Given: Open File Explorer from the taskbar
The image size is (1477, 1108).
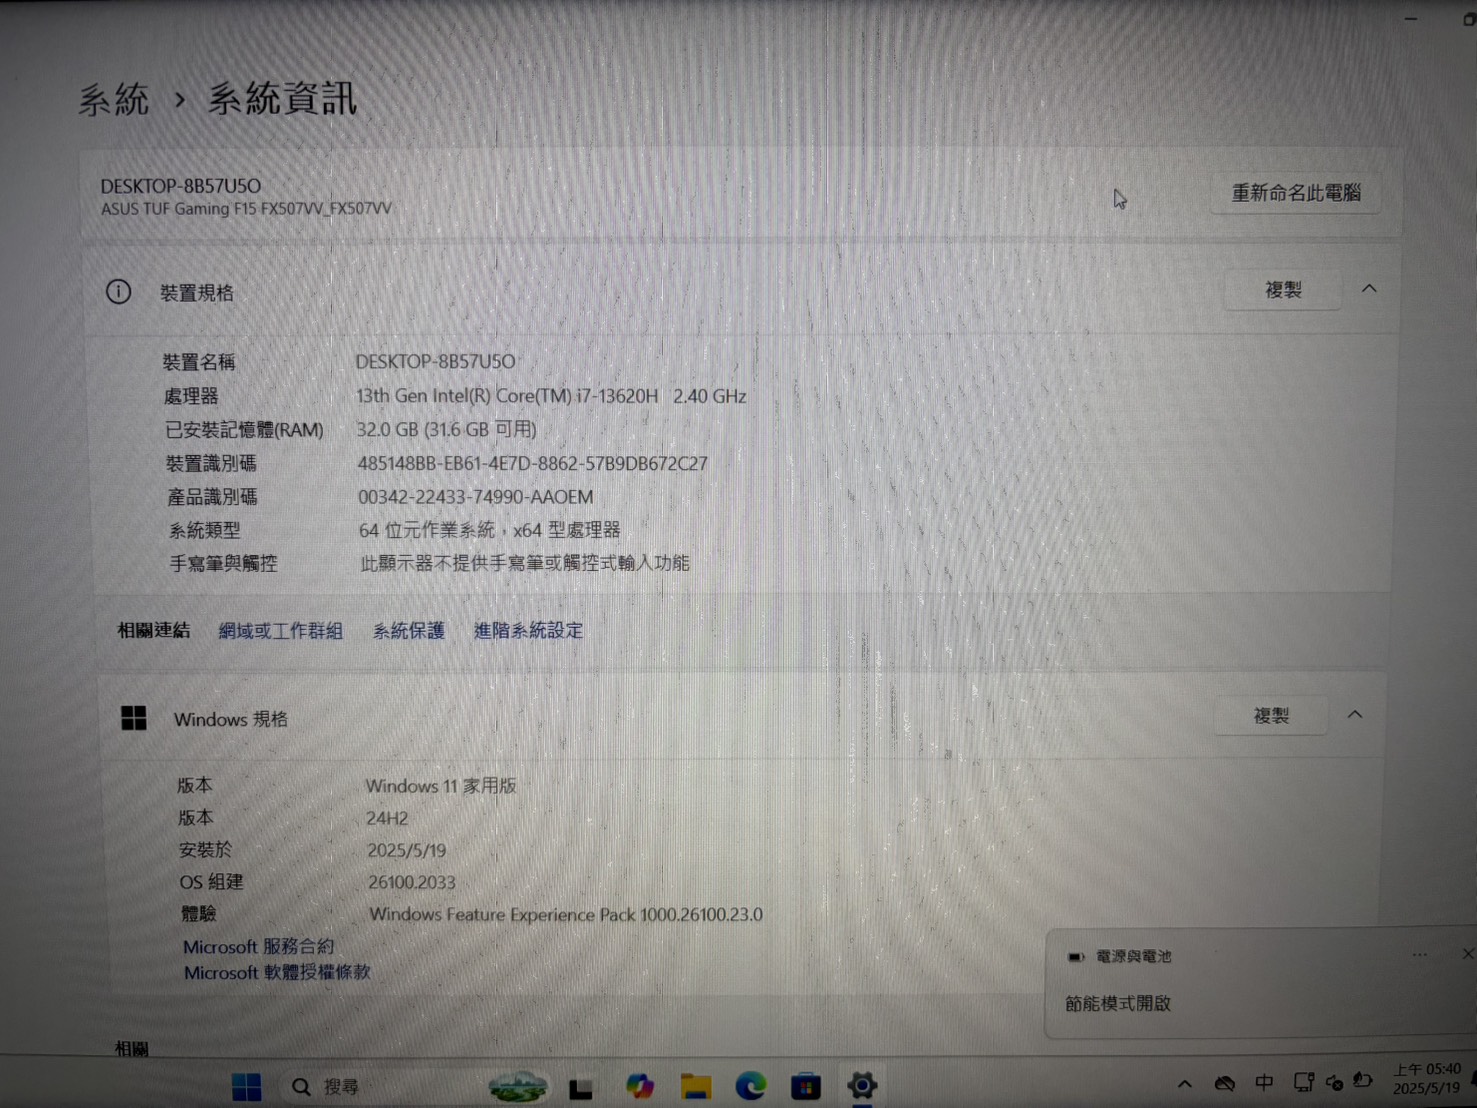Looking at the screenshot, I should (x=696, y=1087).
